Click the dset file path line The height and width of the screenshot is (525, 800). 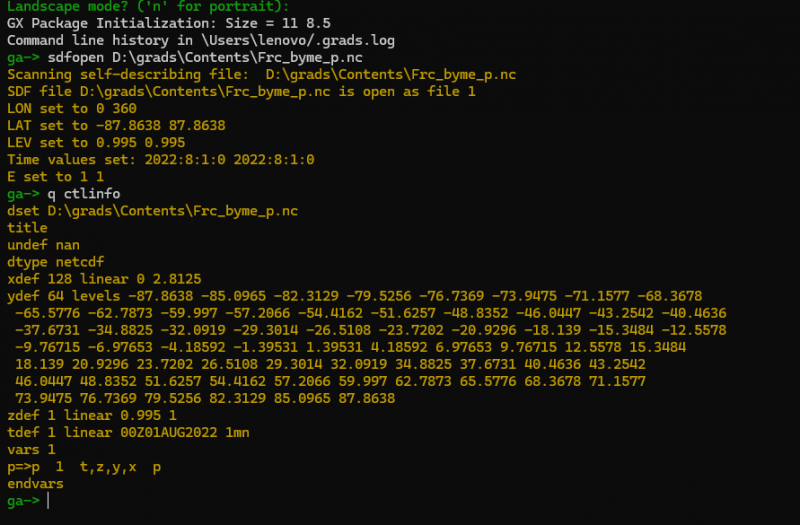(x=152, y=211)
